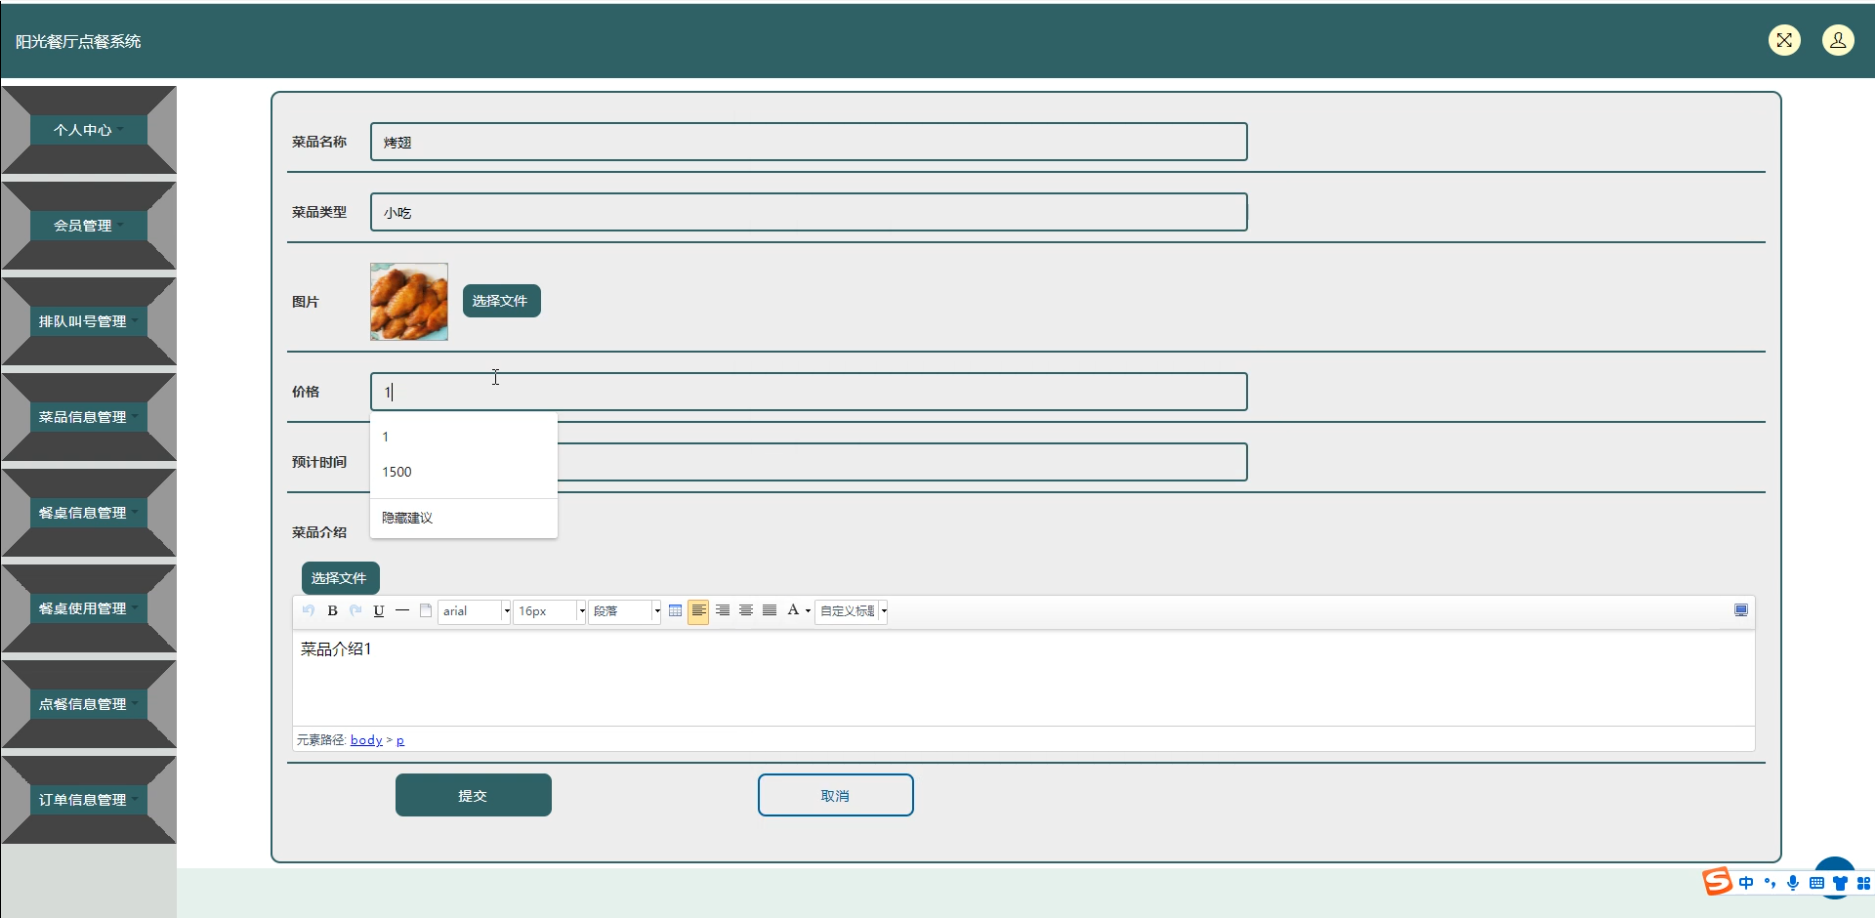Toggle editor fullscreen icon at toolbar right

[x=1741, y=610]
